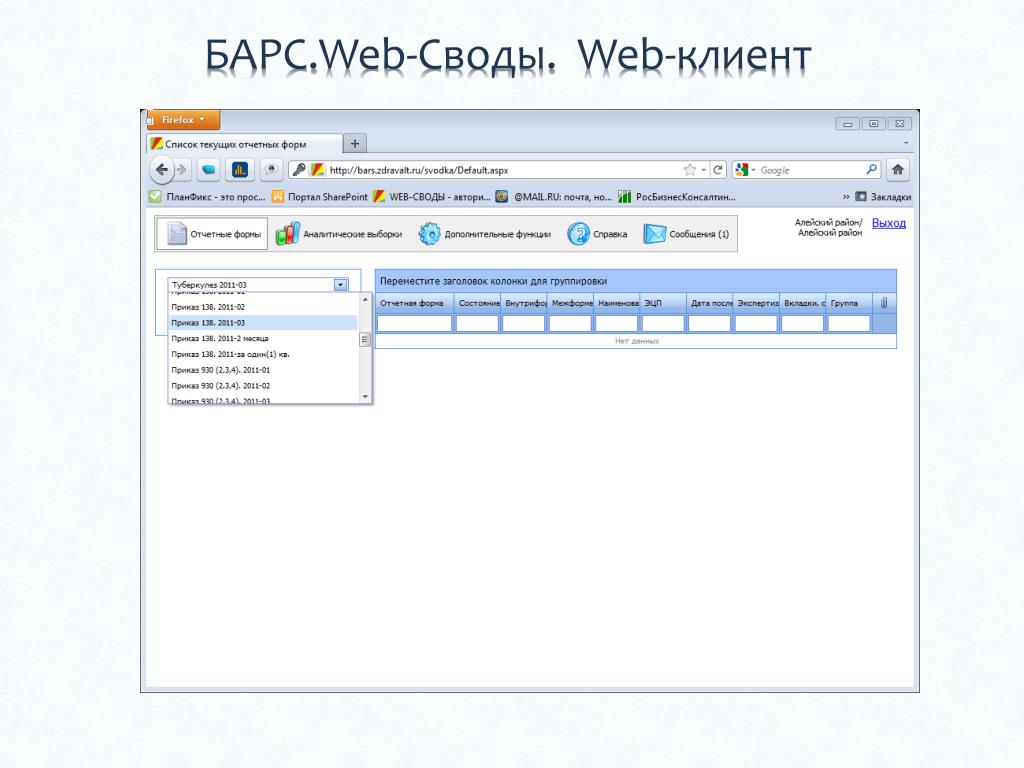Click the Google search input field
This screenshot has width=1024, height=768.
[810, 170]
